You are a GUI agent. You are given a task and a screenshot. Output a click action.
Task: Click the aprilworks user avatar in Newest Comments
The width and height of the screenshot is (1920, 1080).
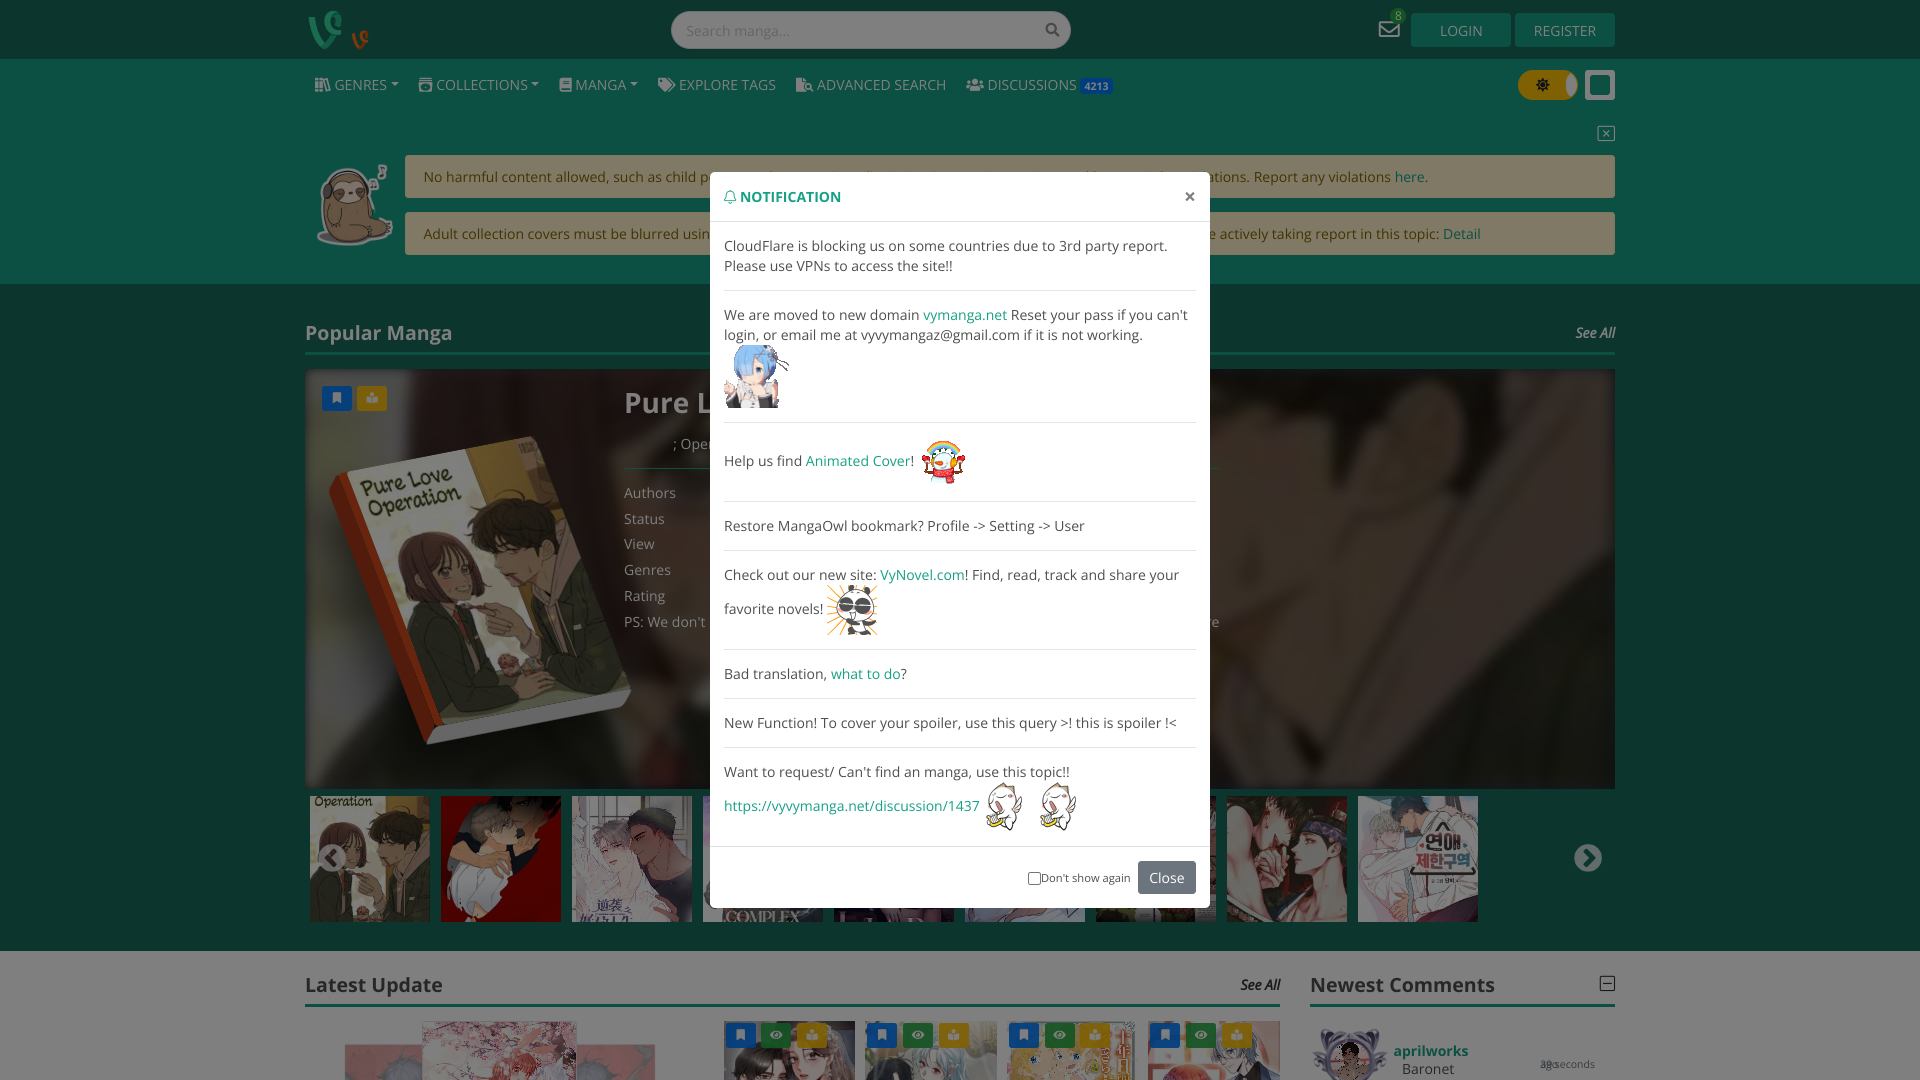(x=1349, y=1054)
